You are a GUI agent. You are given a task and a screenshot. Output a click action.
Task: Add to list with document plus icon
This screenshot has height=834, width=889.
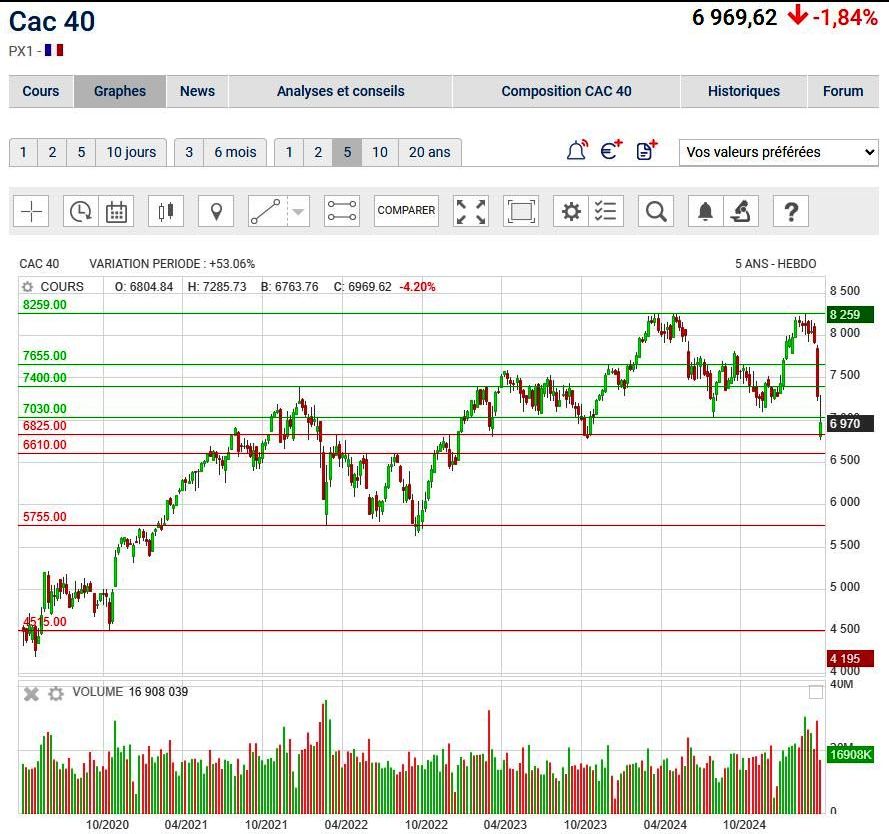tap(646, 151)
